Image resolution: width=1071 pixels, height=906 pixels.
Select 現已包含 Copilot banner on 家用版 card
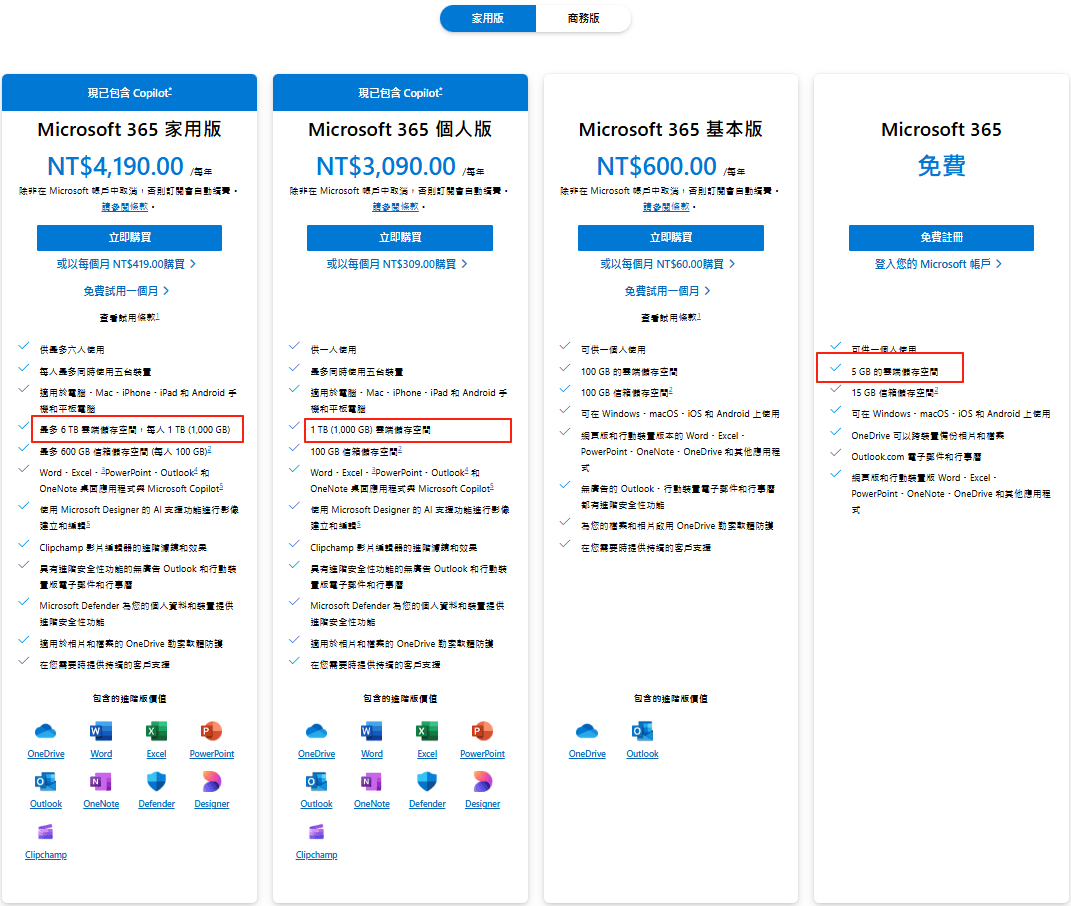tap(130, 93)
